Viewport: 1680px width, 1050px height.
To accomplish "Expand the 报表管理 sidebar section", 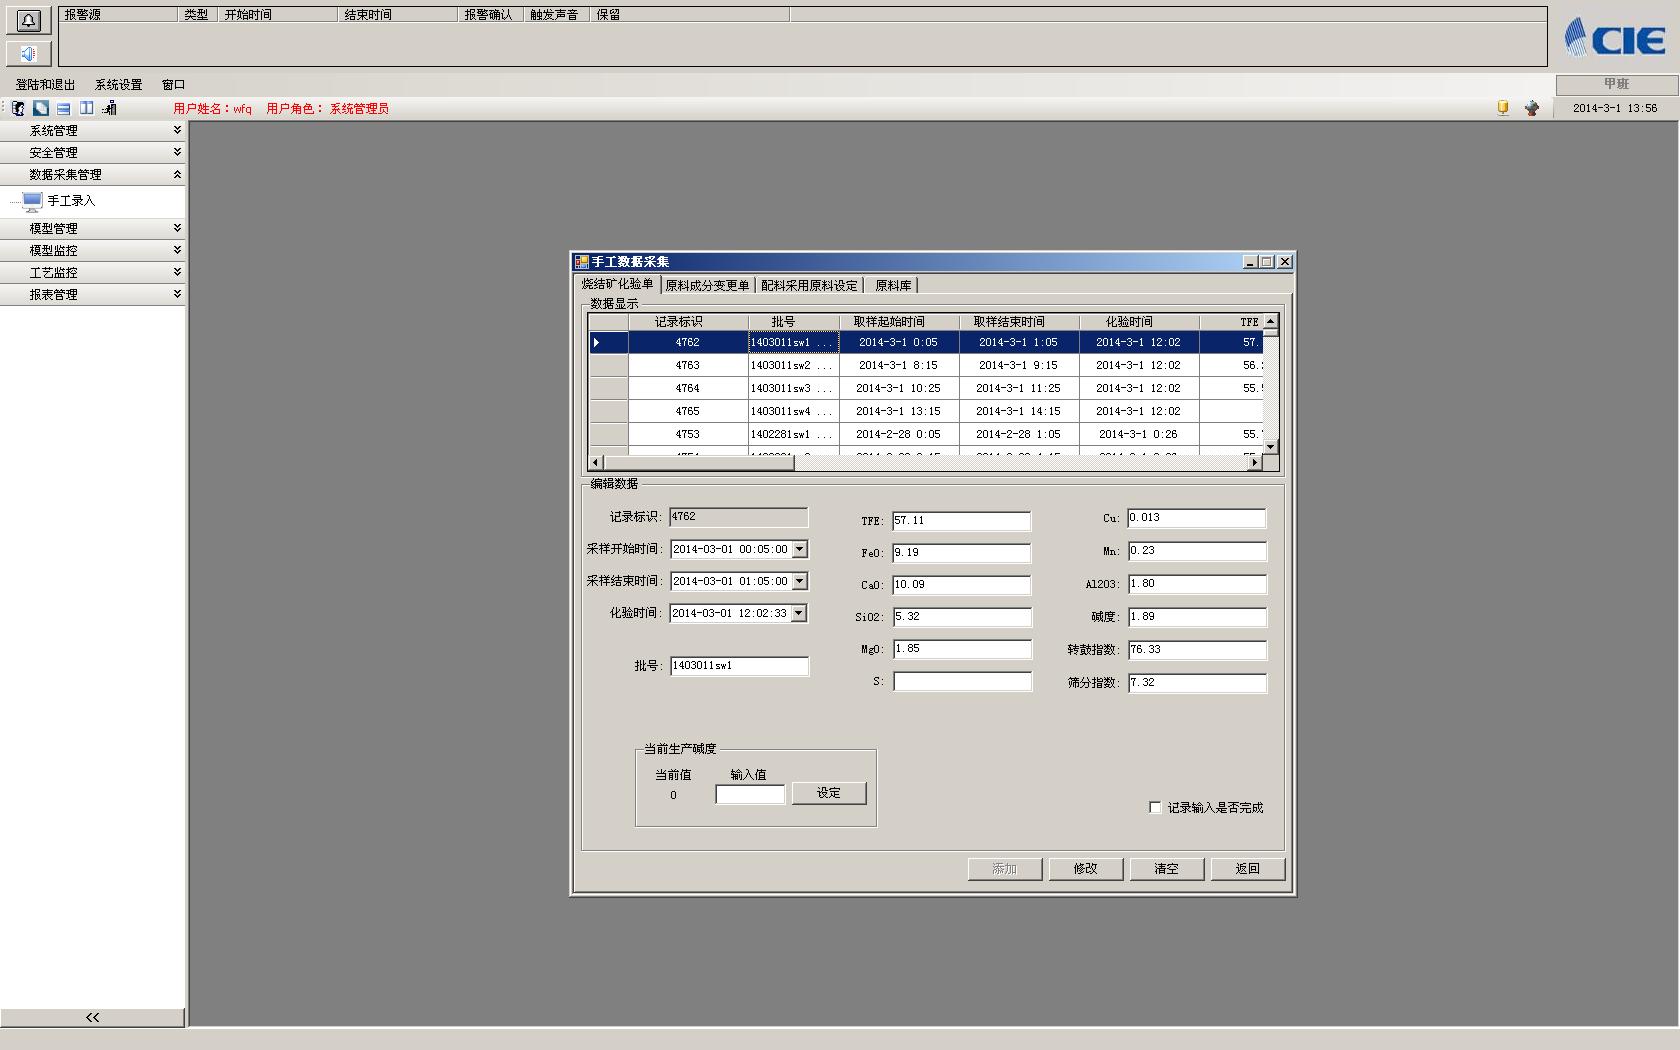I will coord(92,294).
